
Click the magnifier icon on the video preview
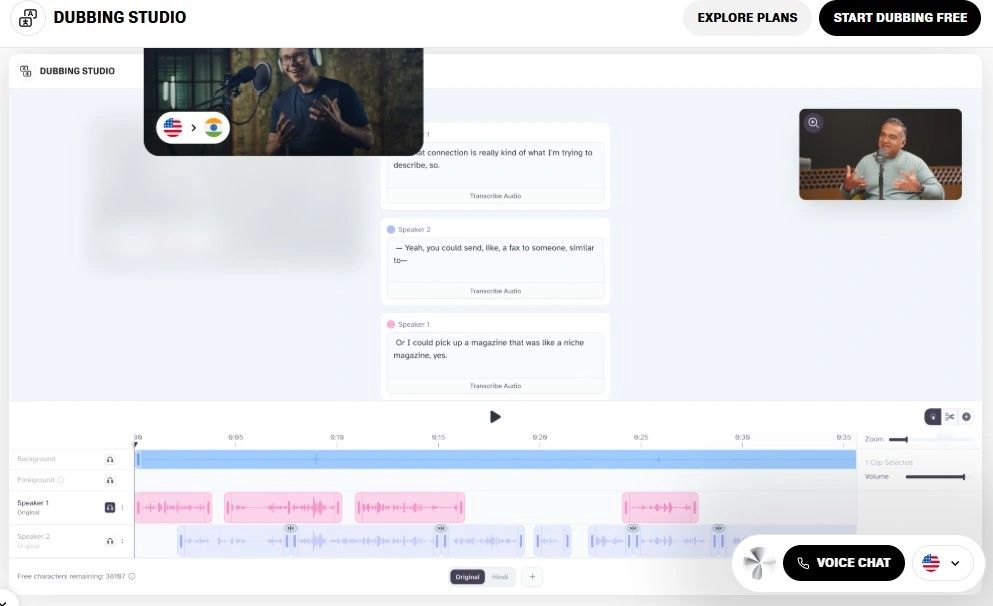click(814, 123)
